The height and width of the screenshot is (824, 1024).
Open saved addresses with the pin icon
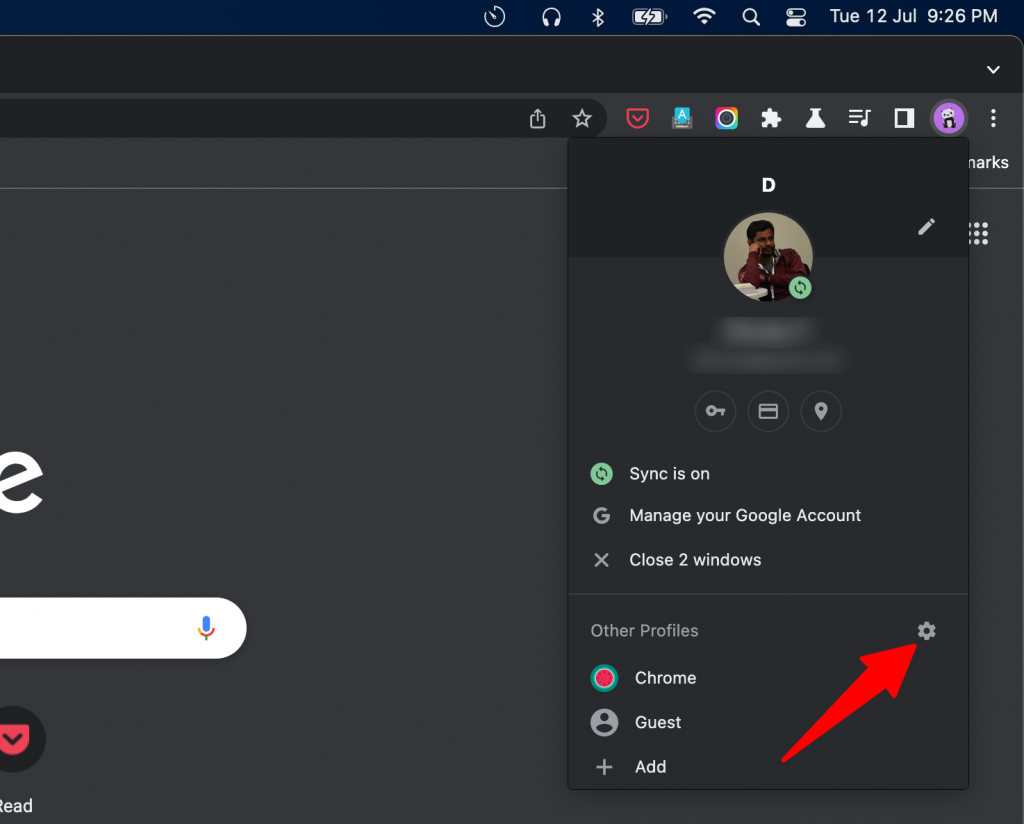coord(821,411)
